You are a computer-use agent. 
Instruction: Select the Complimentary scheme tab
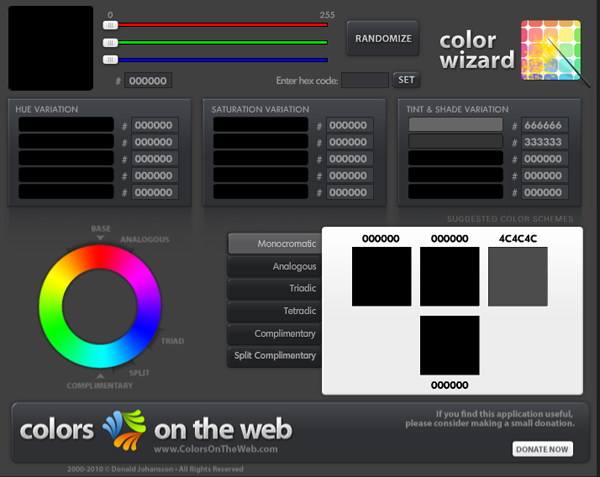pos(275,334)
